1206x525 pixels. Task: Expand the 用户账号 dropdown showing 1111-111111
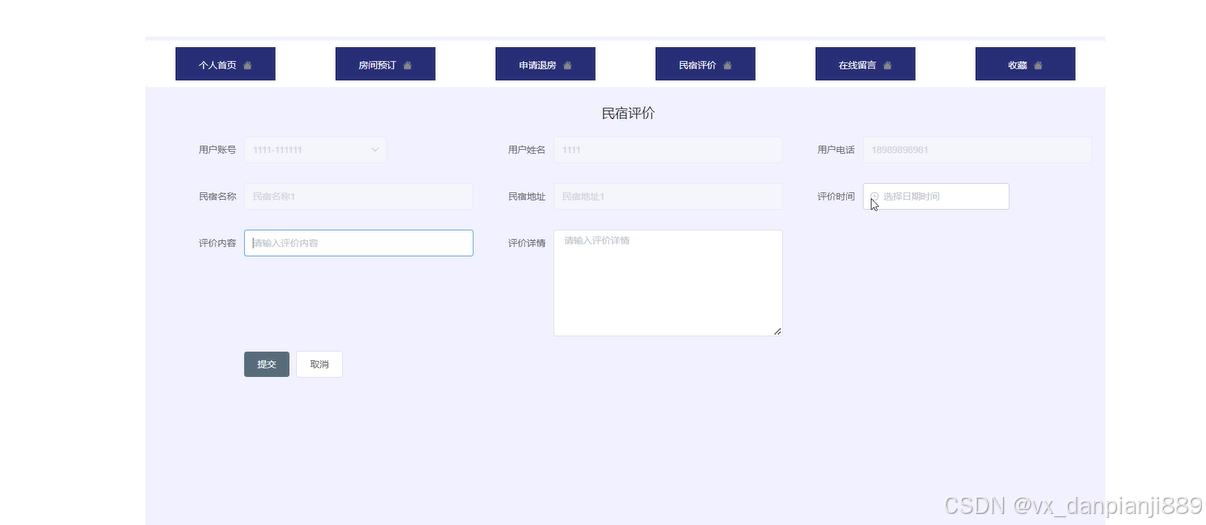[315, 150]
